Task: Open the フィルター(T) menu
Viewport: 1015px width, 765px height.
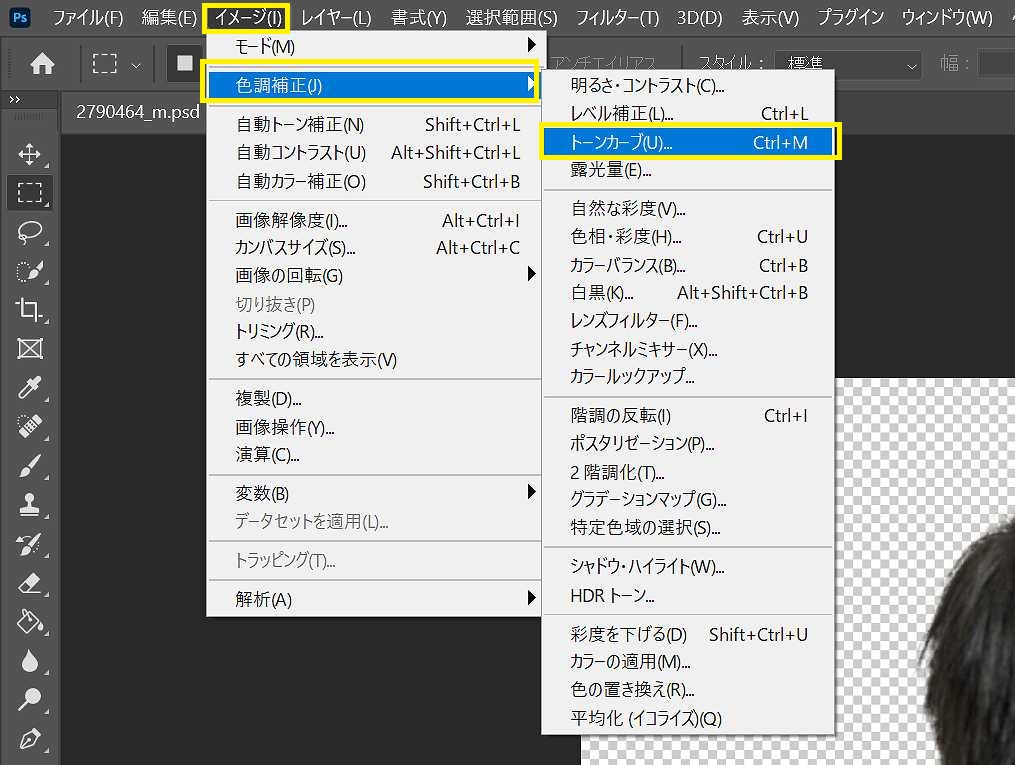Action: (618, 17)
